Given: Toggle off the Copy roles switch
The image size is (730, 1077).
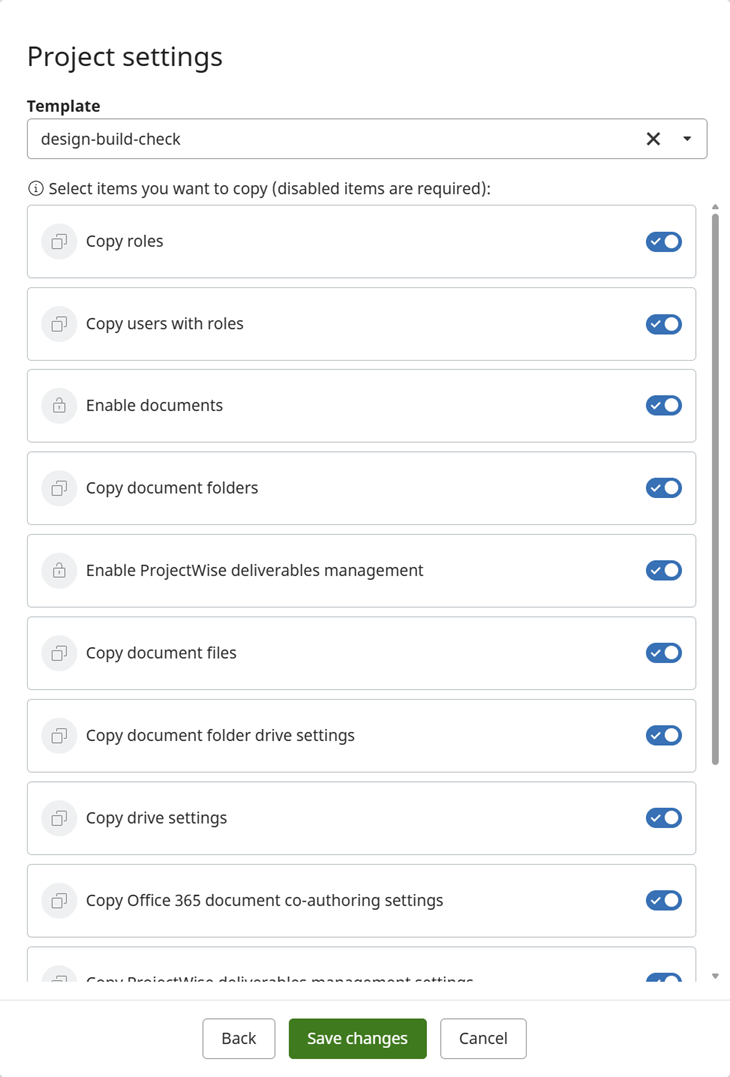Looking at the screenshot, I should 663,242.
